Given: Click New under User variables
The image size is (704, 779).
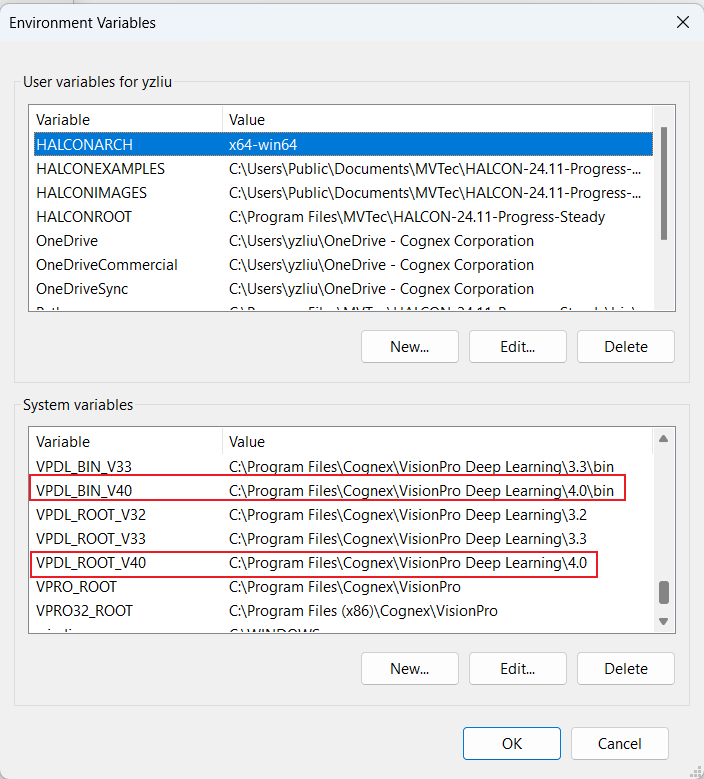Looking at the screenshot, I should [x=409, y=347].
